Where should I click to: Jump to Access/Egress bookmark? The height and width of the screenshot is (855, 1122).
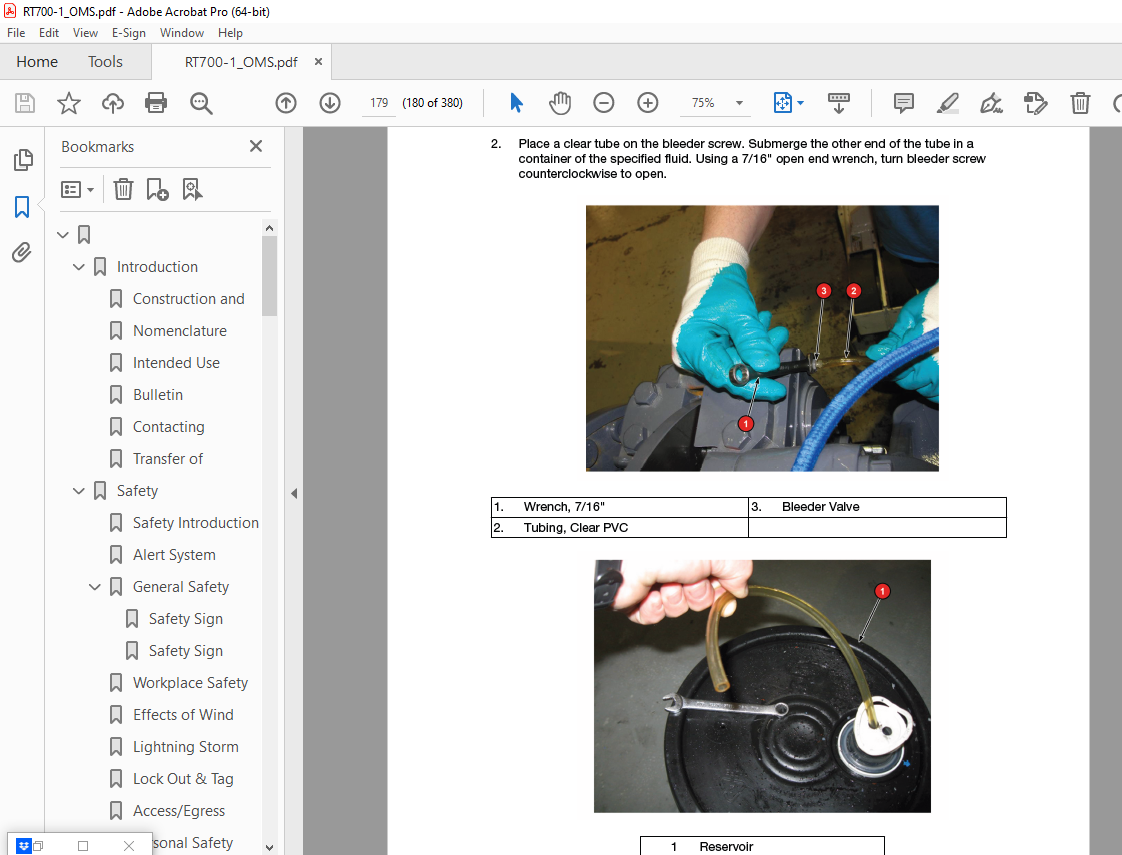pyautogui.click(x=179, y=811)
